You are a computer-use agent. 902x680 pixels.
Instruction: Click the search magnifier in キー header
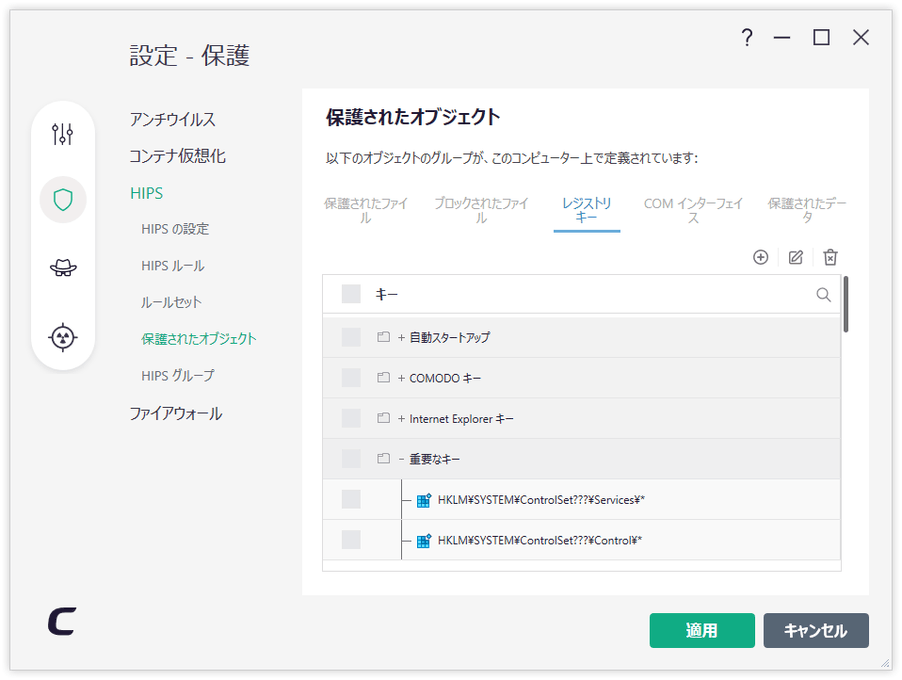[823, 295]
